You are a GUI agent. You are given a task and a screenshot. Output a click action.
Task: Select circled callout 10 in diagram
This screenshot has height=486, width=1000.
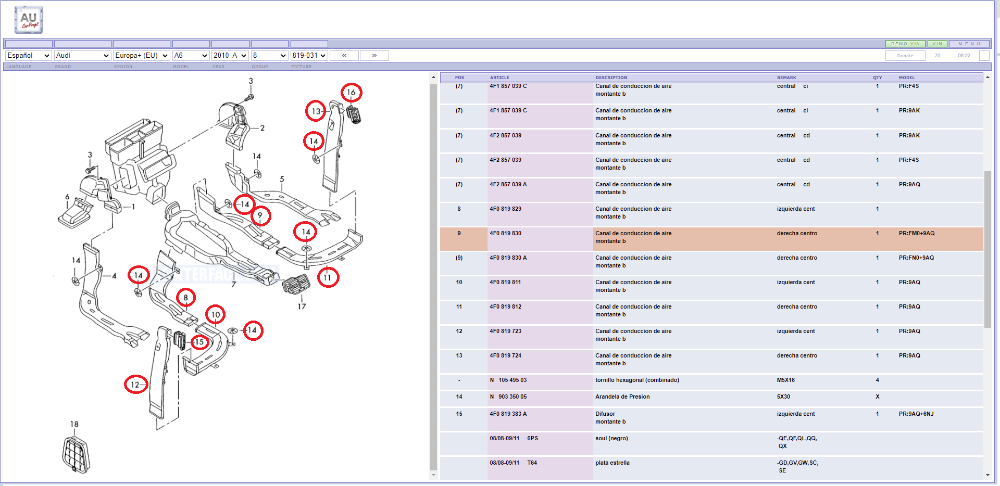(x=216, y=314)
